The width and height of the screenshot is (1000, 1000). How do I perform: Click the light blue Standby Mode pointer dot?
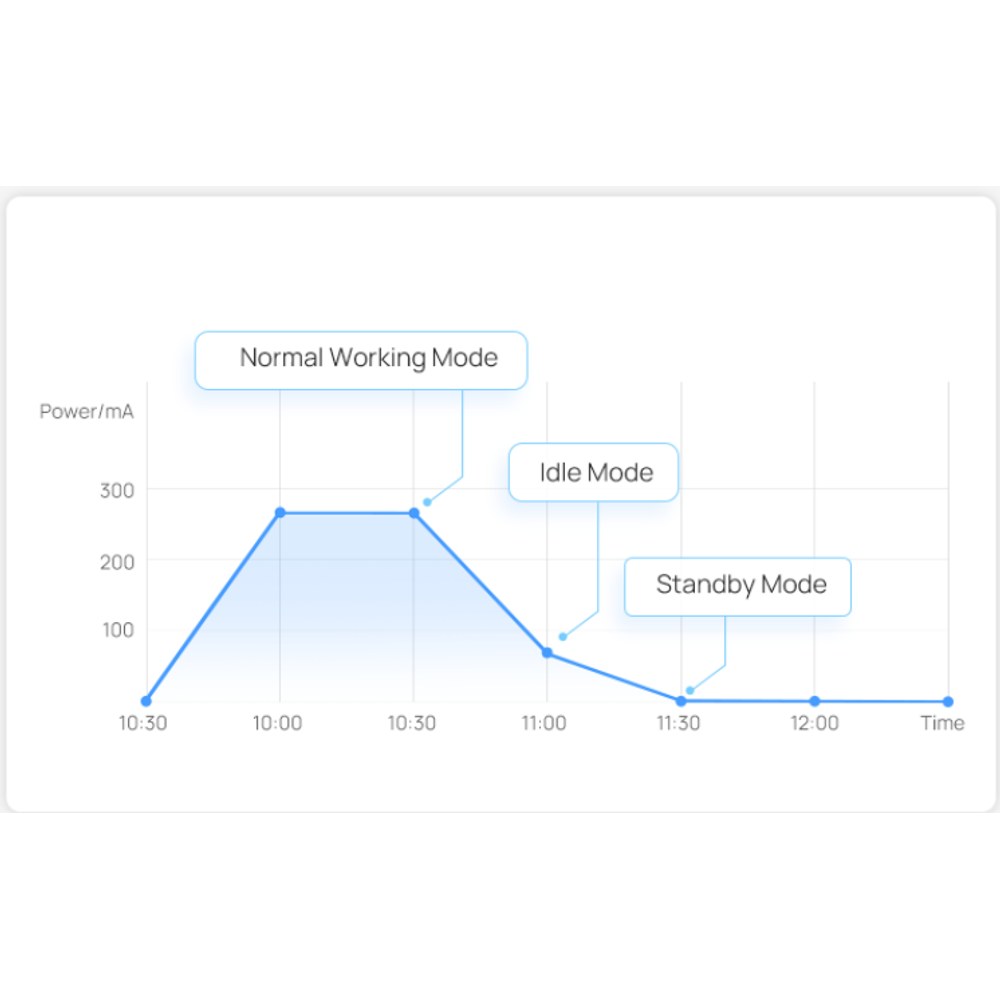pyautogui.click(x=689, y=691)
